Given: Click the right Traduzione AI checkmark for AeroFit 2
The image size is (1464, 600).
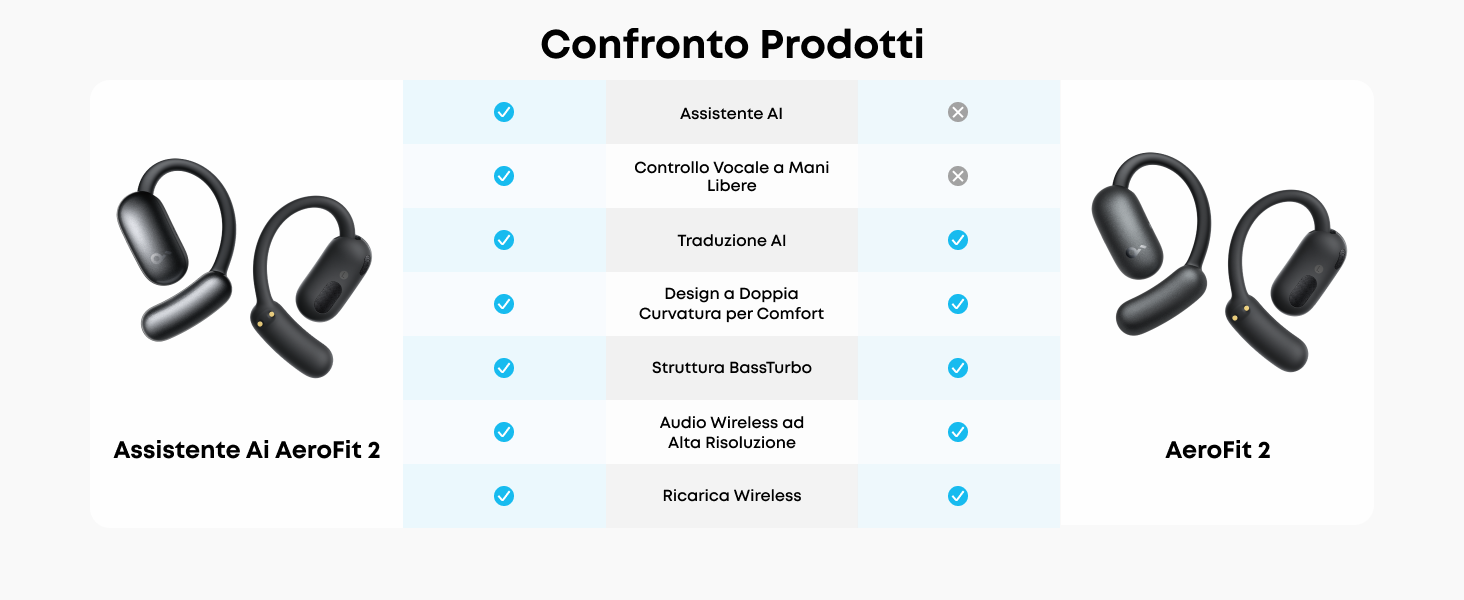Looking at the screenshot, I should (x=958, y=240).
